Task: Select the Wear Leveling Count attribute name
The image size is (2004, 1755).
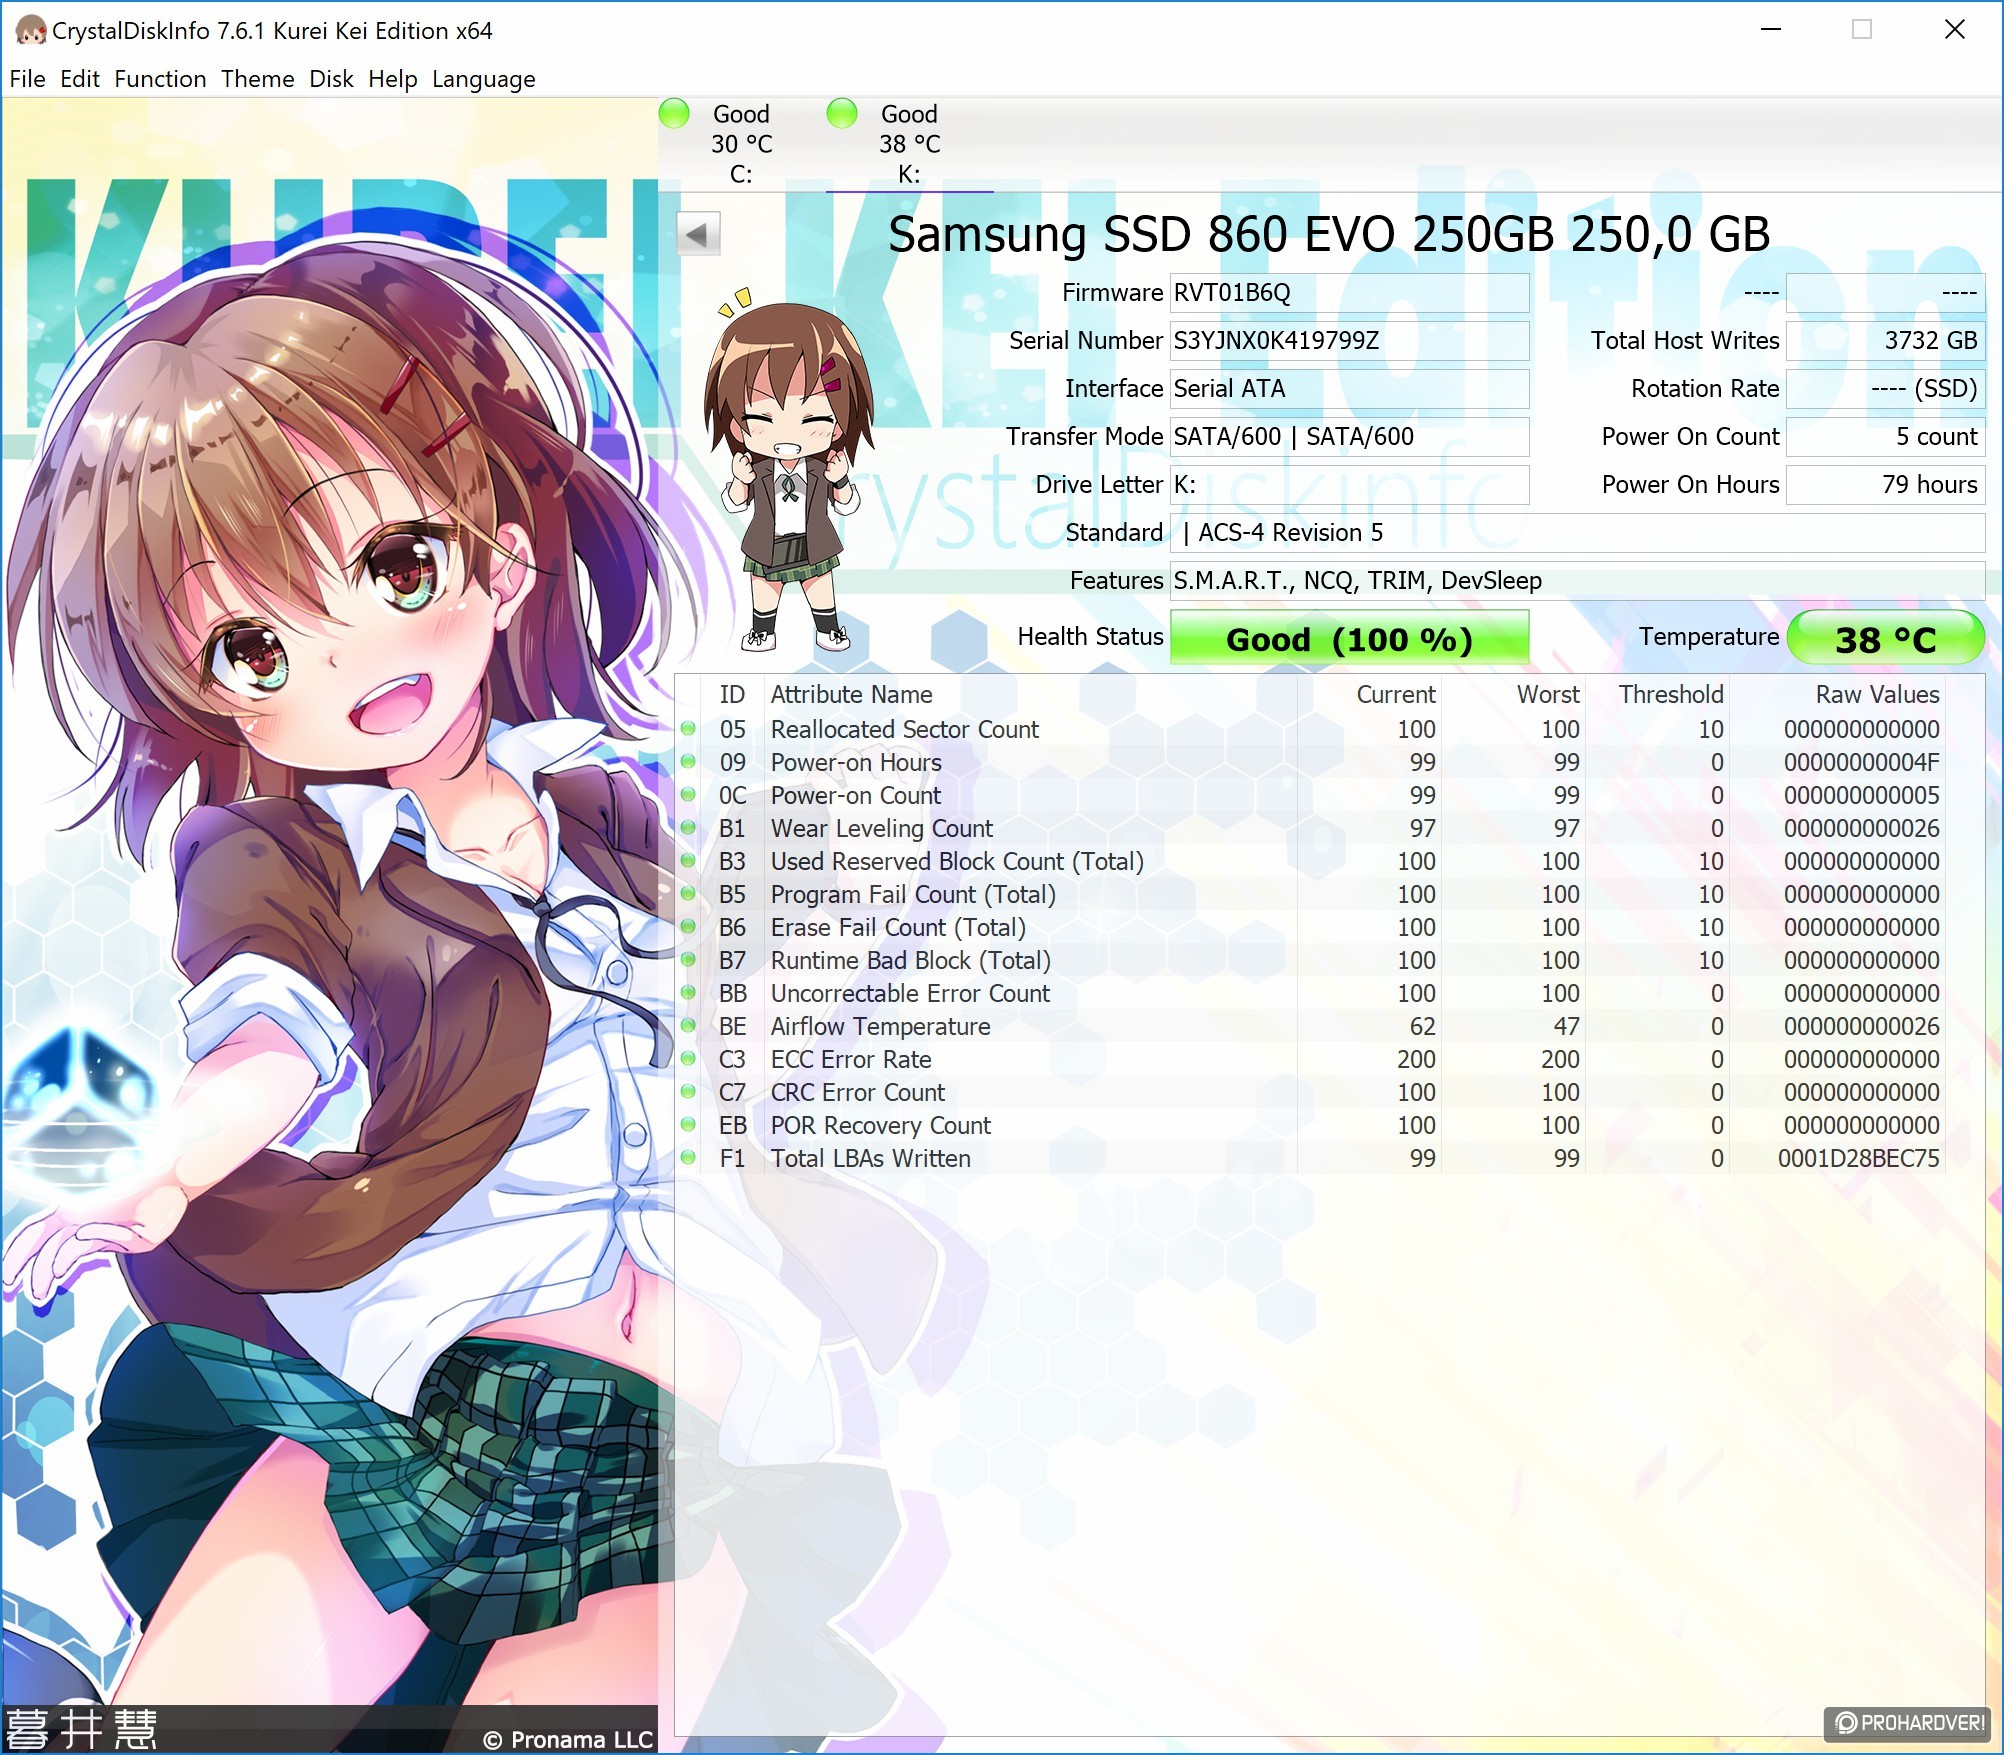Action: (881, 828)
